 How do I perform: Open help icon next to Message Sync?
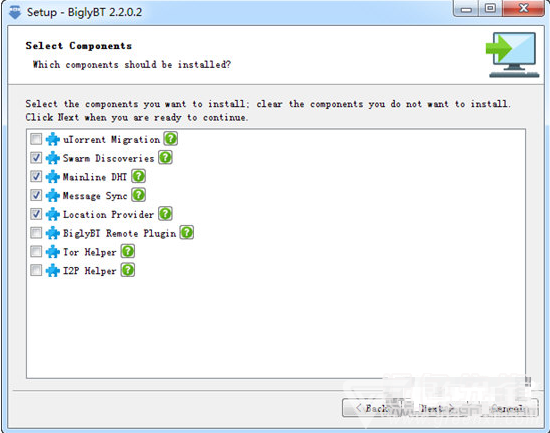139,195
